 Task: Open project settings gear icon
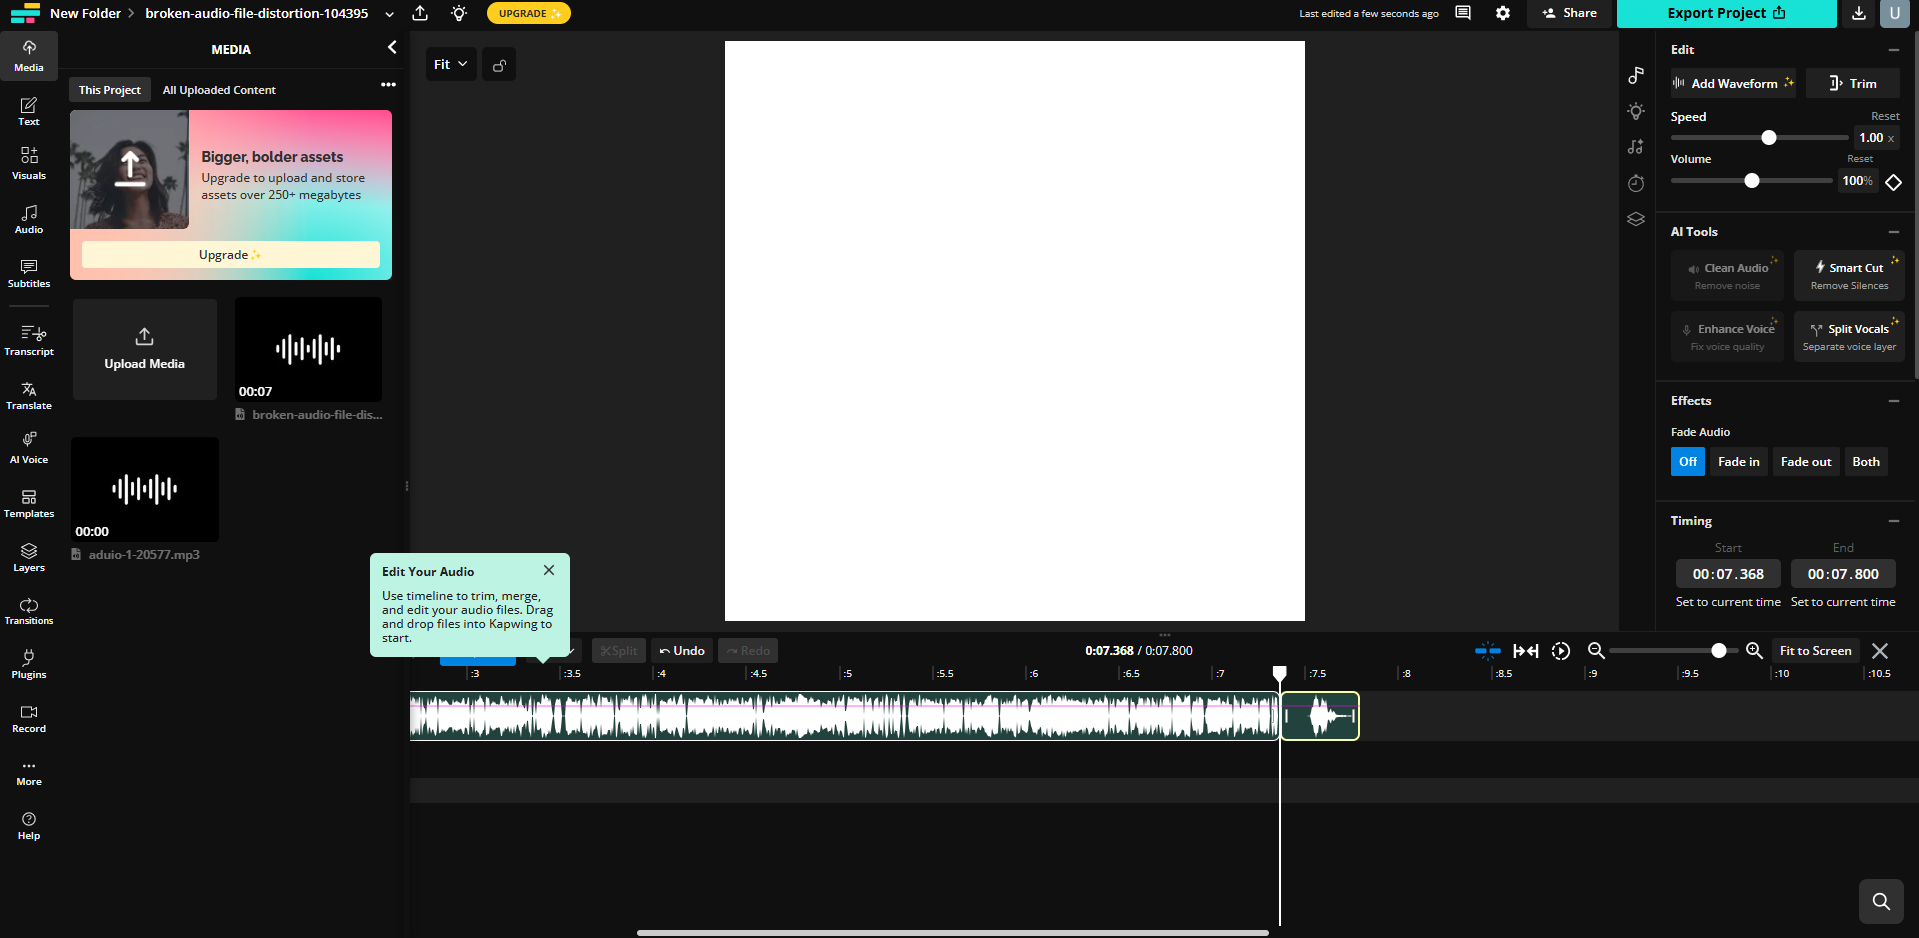point(1503,13)
